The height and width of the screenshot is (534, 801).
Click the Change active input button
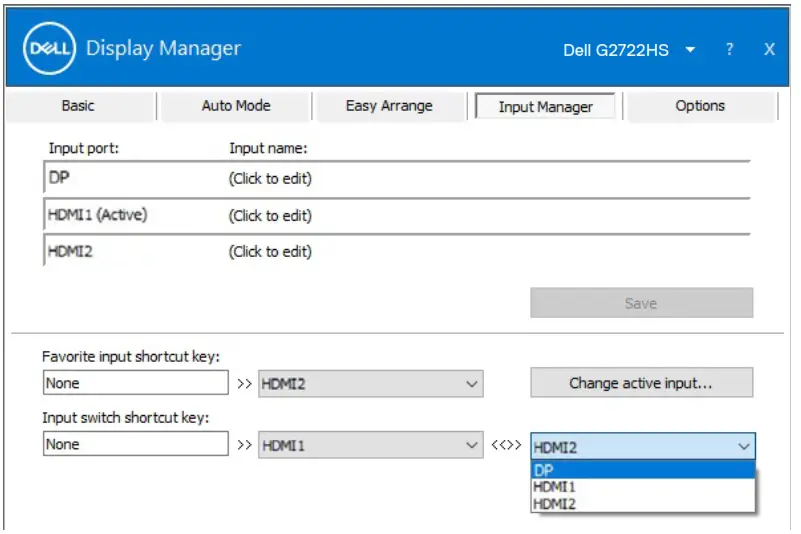point(641,383)
